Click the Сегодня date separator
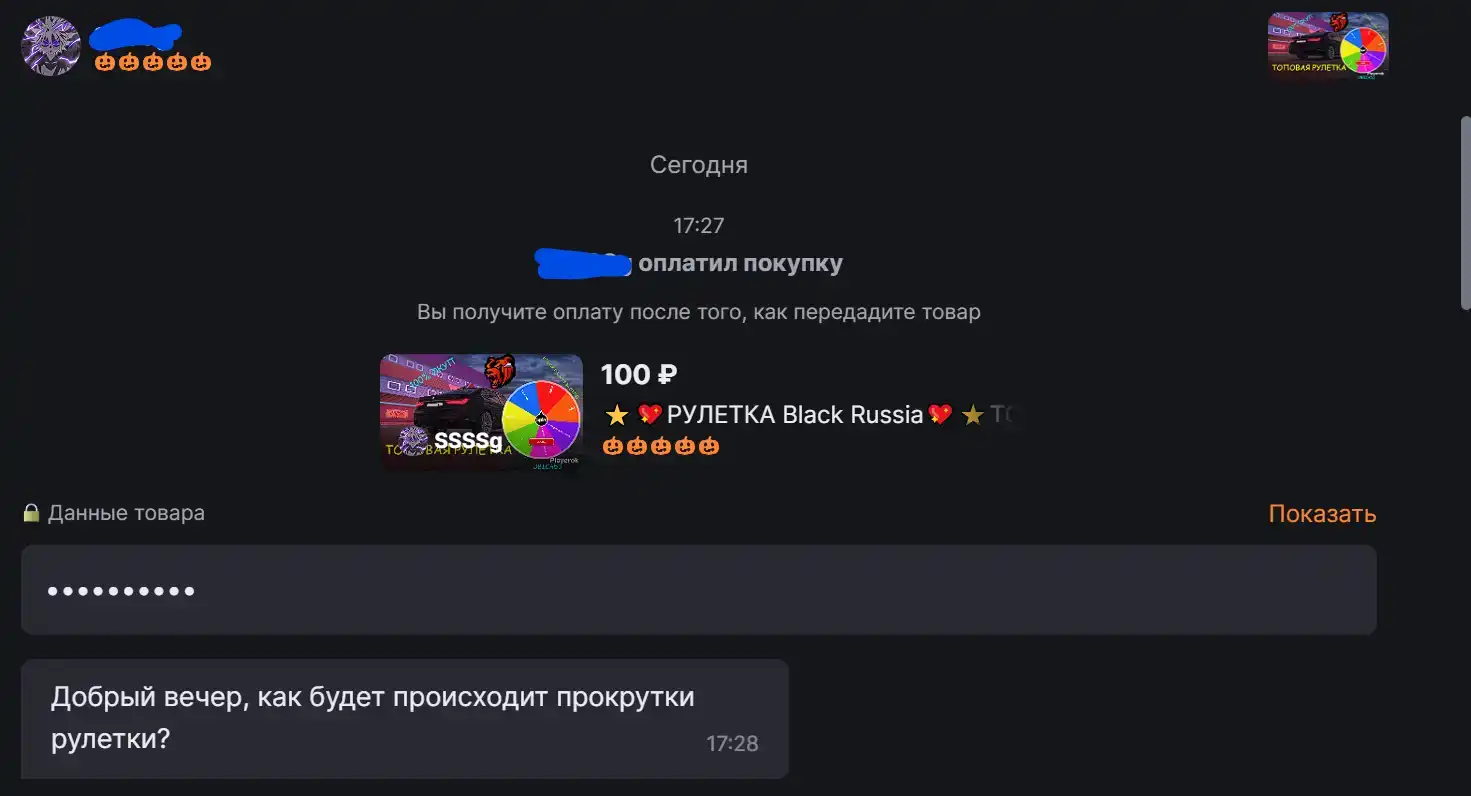 [x=699, y=165]
